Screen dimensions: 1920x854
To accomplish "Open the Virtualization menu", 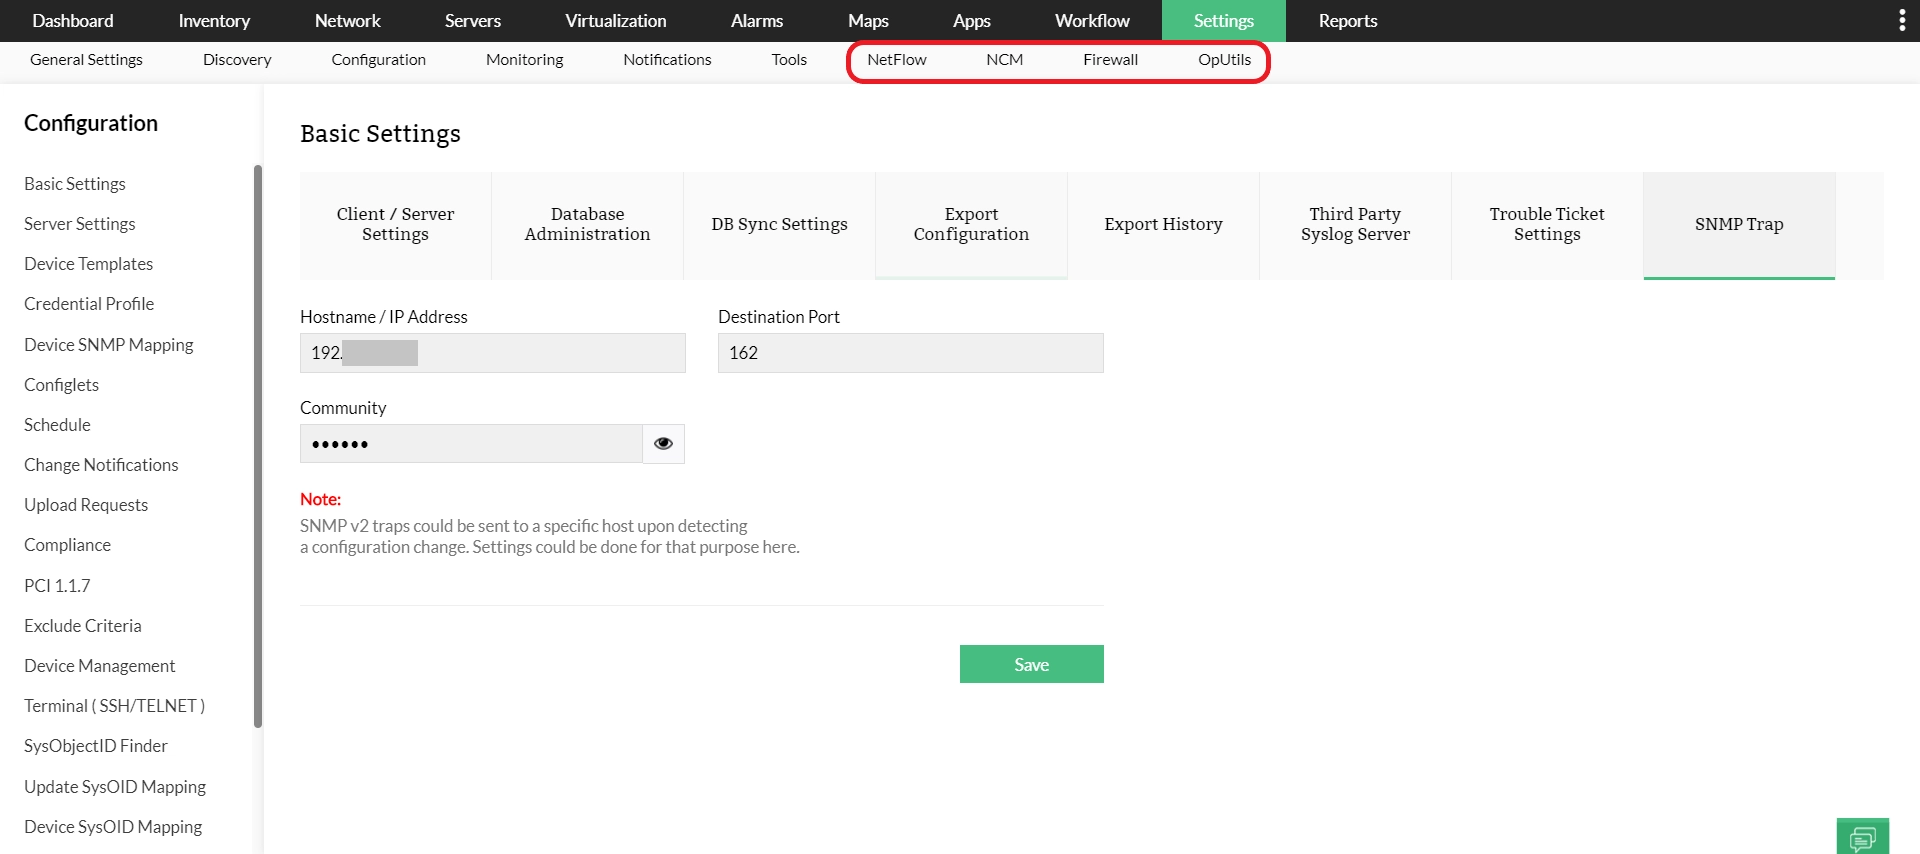I will (616, 21).
